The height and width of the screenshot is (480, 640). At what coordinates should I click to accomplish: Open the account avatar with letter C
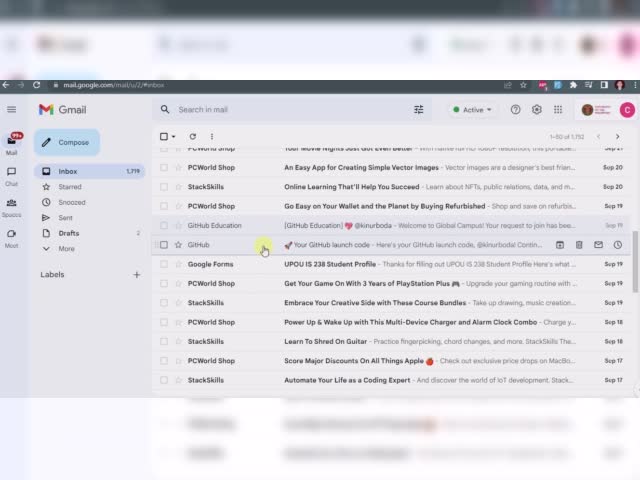(627, 109)
